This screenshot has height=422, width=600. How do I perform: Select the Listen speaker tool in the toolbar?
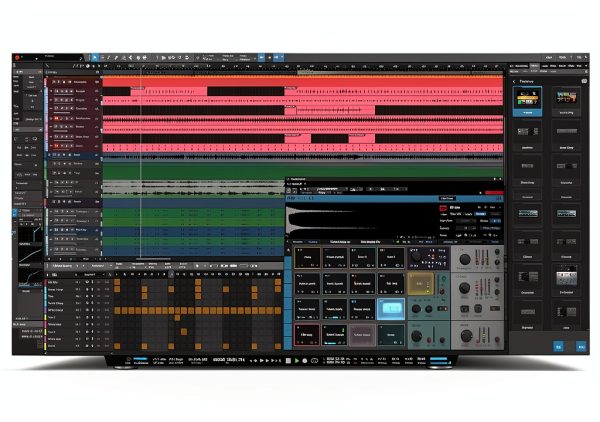(x=145, y=57)
